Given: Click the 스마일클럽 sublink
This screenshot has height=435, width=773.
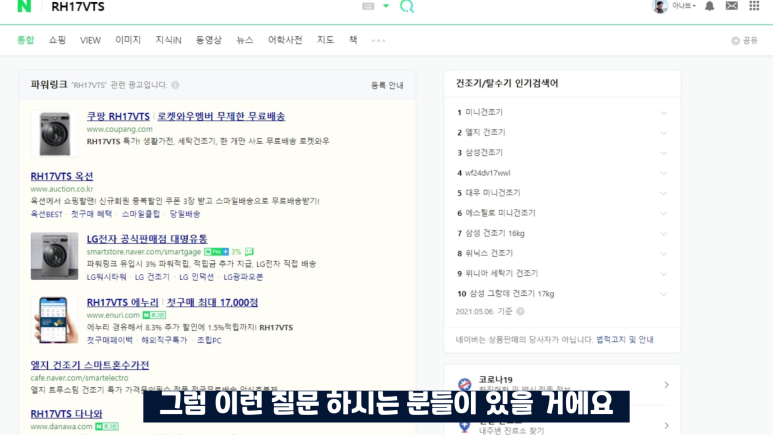Looking at the screenshot, I should click(x=141, y=214).
